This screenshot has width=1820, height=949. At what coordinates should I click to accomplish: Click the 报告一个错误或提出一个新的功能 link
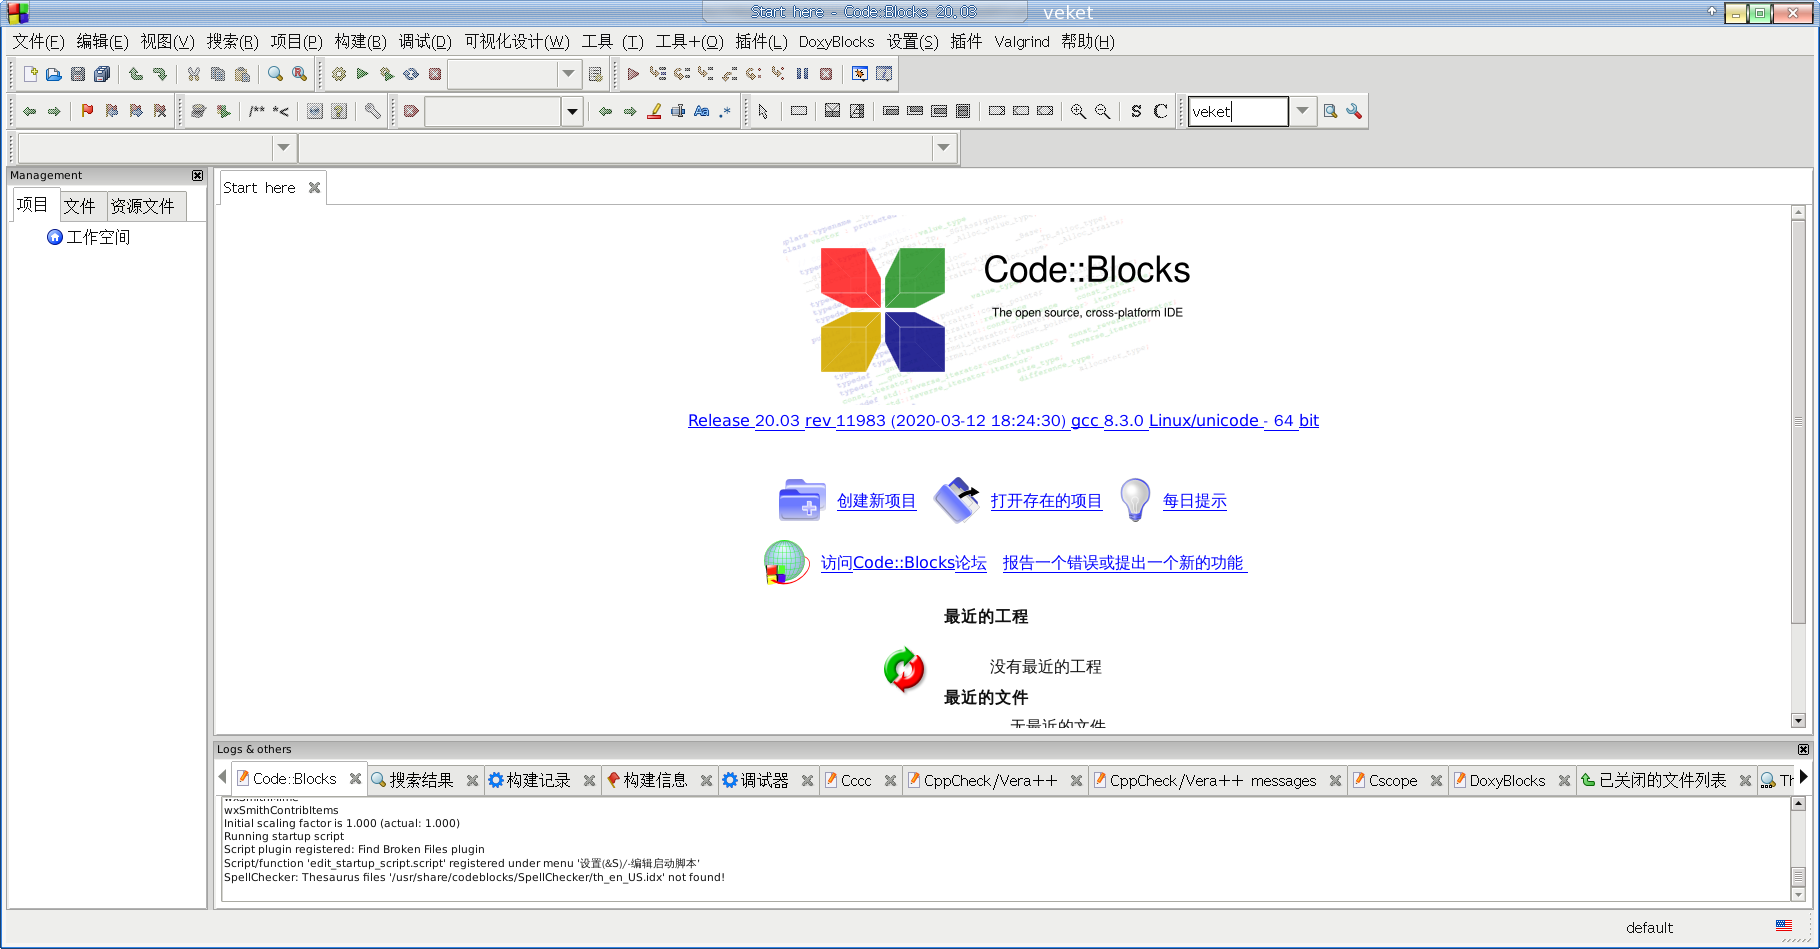pos(1125,563)
